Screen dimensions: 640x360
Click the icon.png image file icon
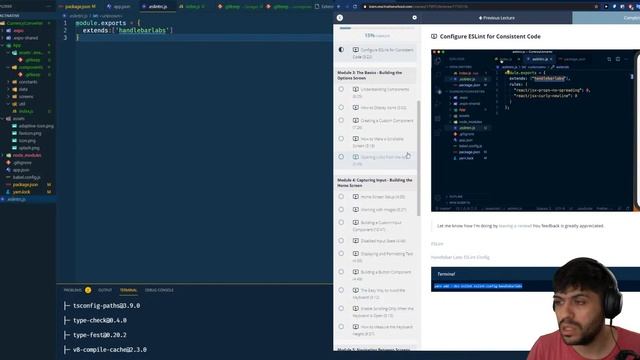[15, 140]
